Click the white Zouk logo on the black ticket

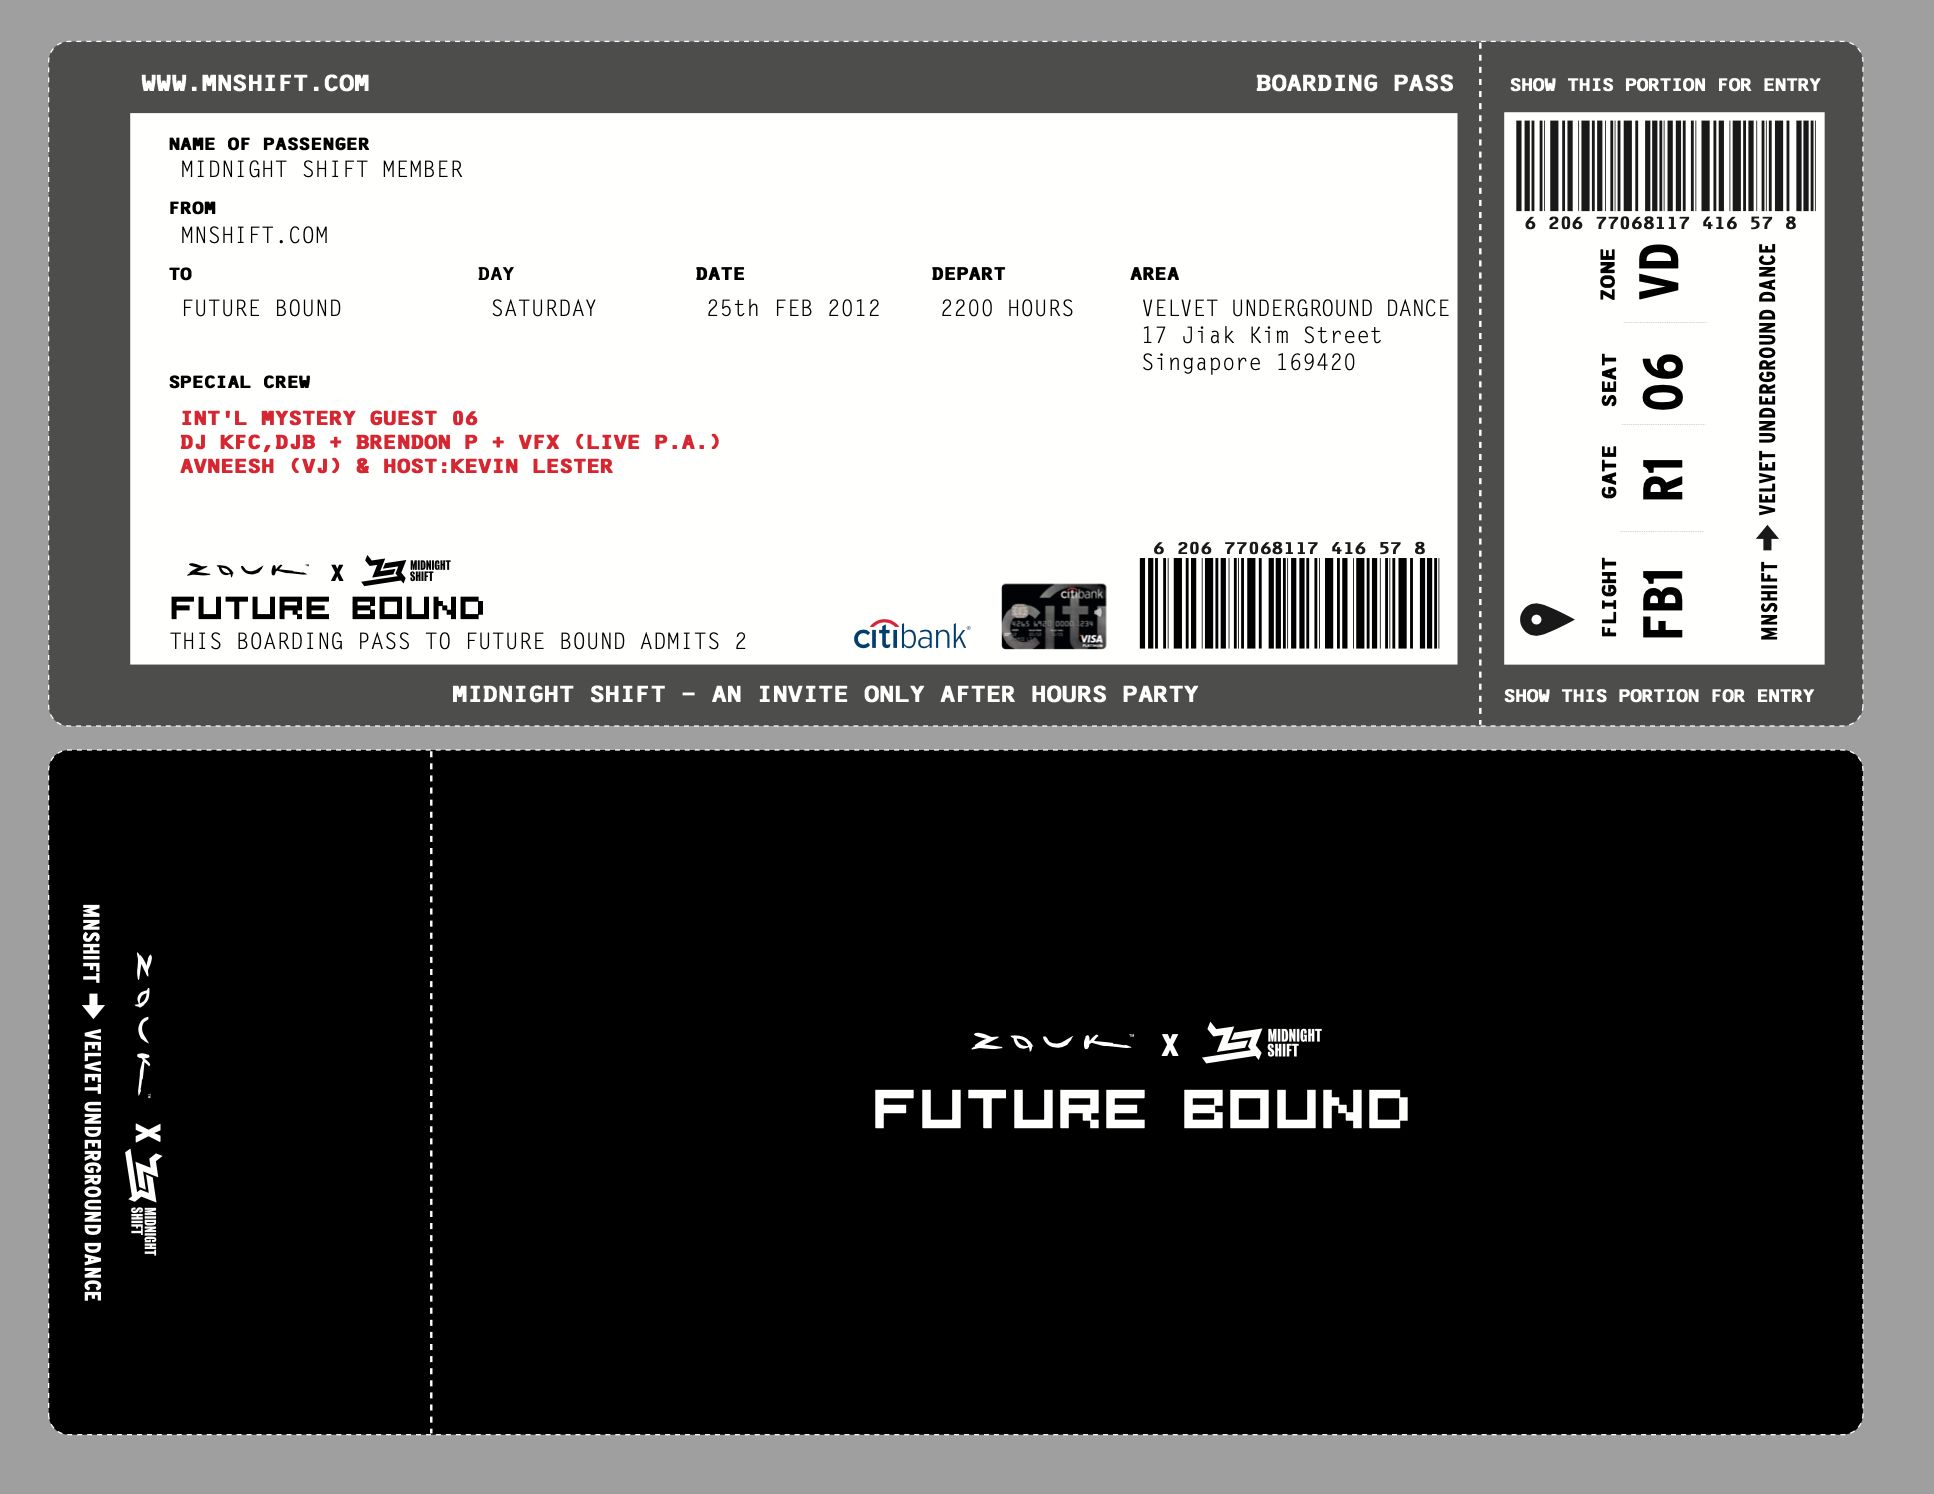[x=1050, y=1042]
